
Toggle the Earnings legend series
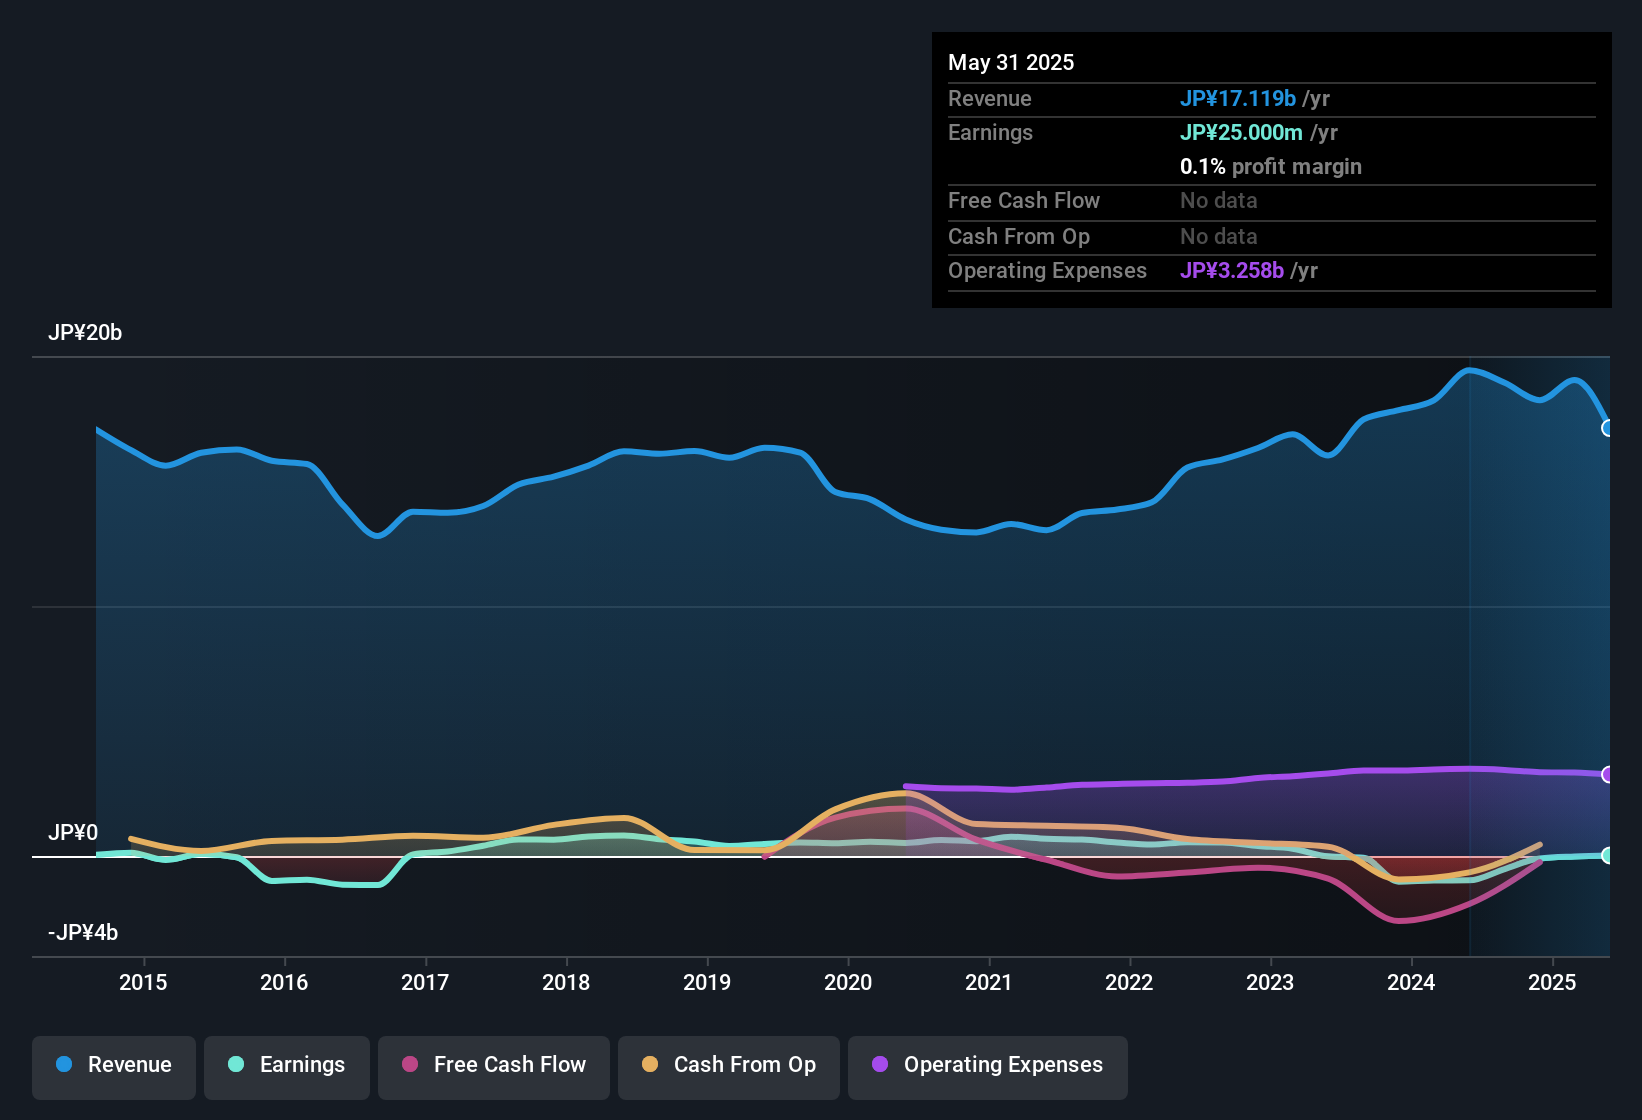(x=287, y=1066)
